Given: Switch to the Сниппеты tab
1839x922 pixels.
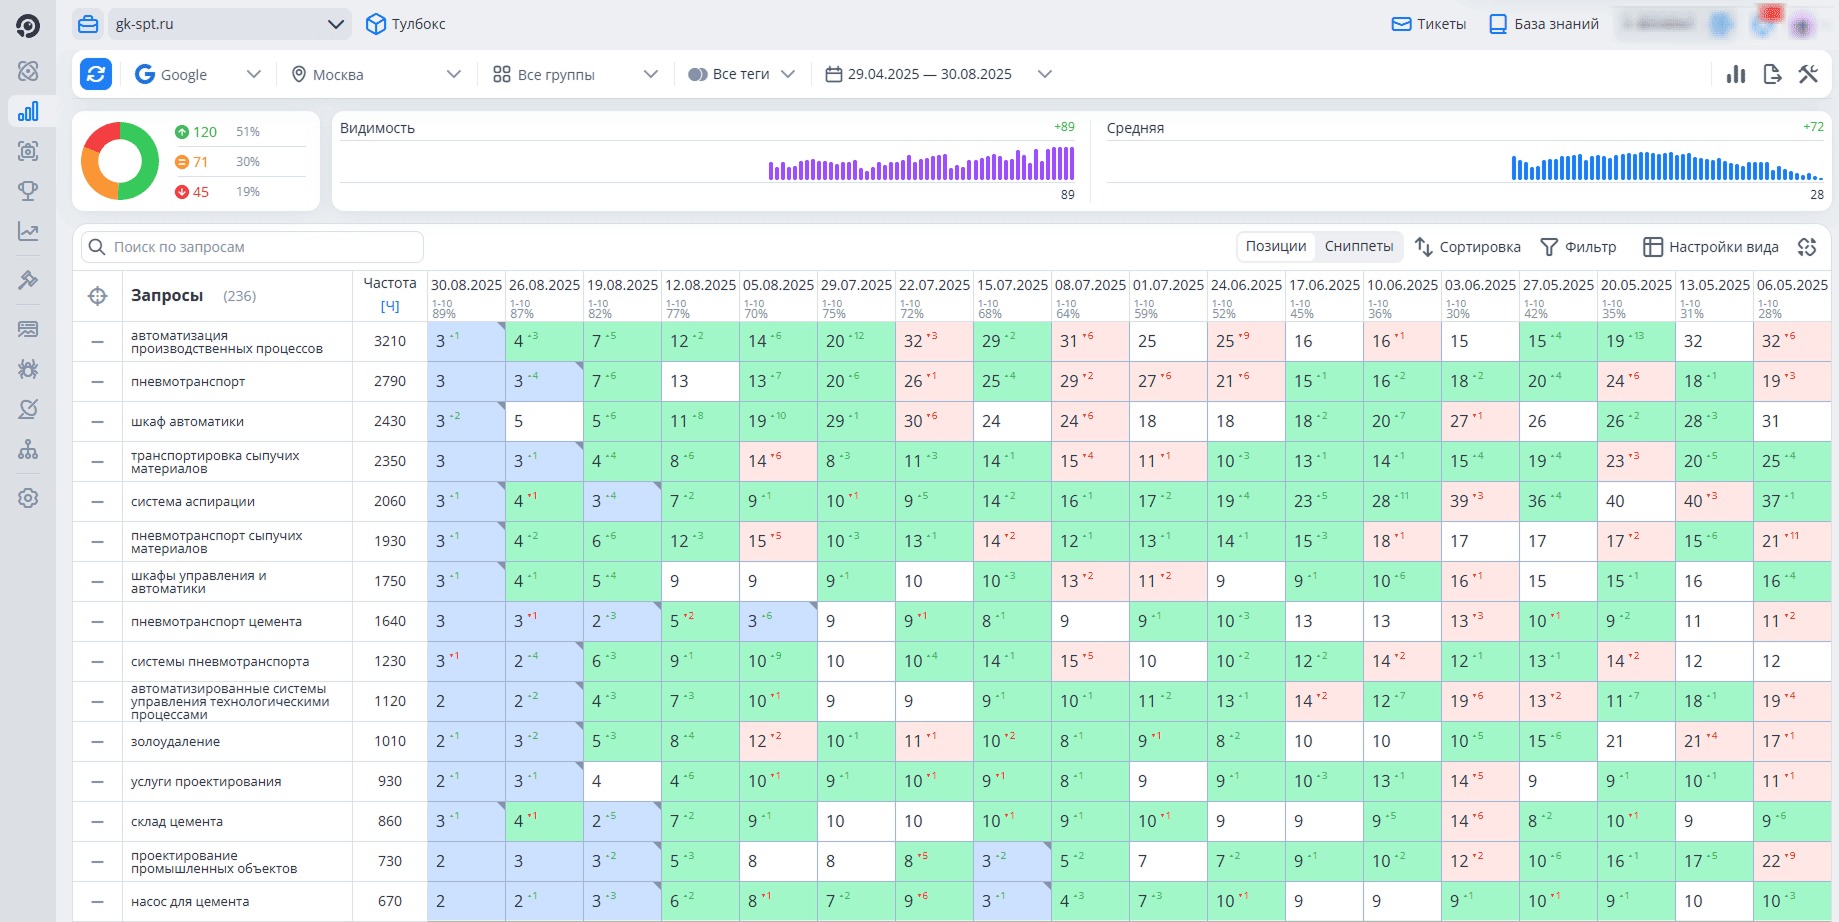Looking at the screenshot, I should pos(1359,246).
